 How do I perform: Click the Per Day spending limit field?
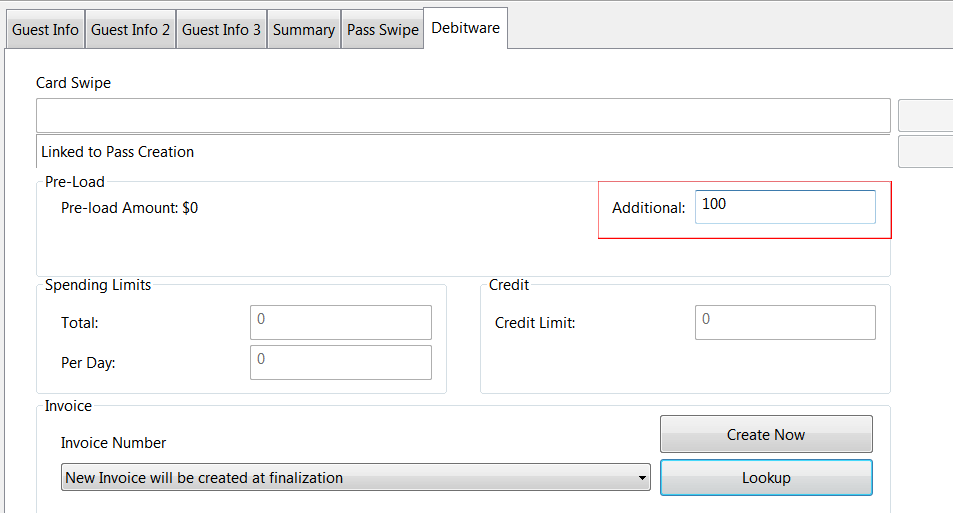pyautogui.click(x=341, y=362)
